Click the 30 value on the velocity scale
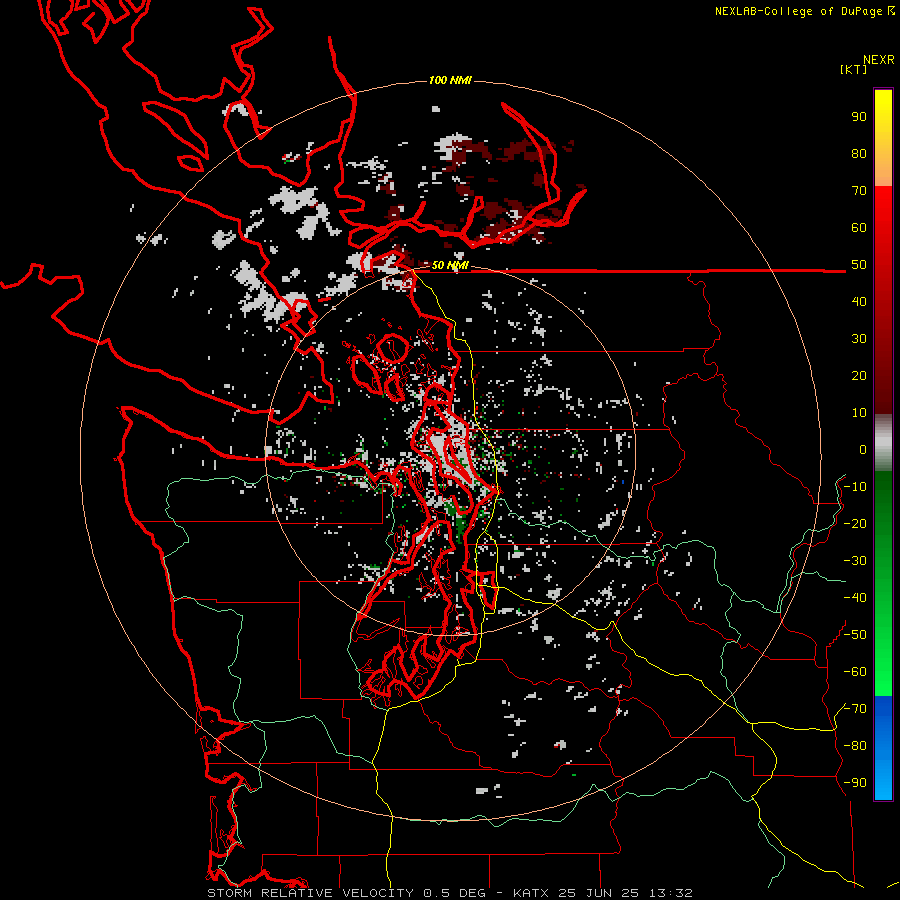This screenshot has height=900, width=900. [x=859, y=339]
